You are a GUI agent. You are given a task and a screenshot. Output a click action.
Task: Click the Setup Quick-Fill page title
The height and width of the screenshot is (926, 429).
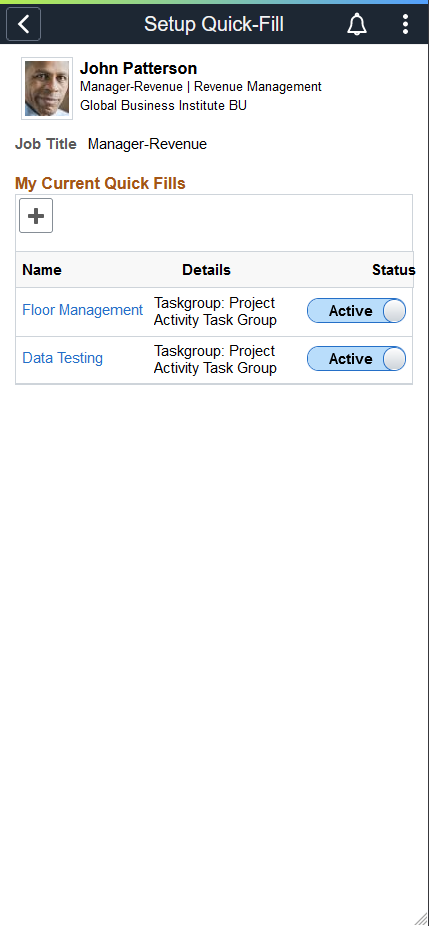214,24
